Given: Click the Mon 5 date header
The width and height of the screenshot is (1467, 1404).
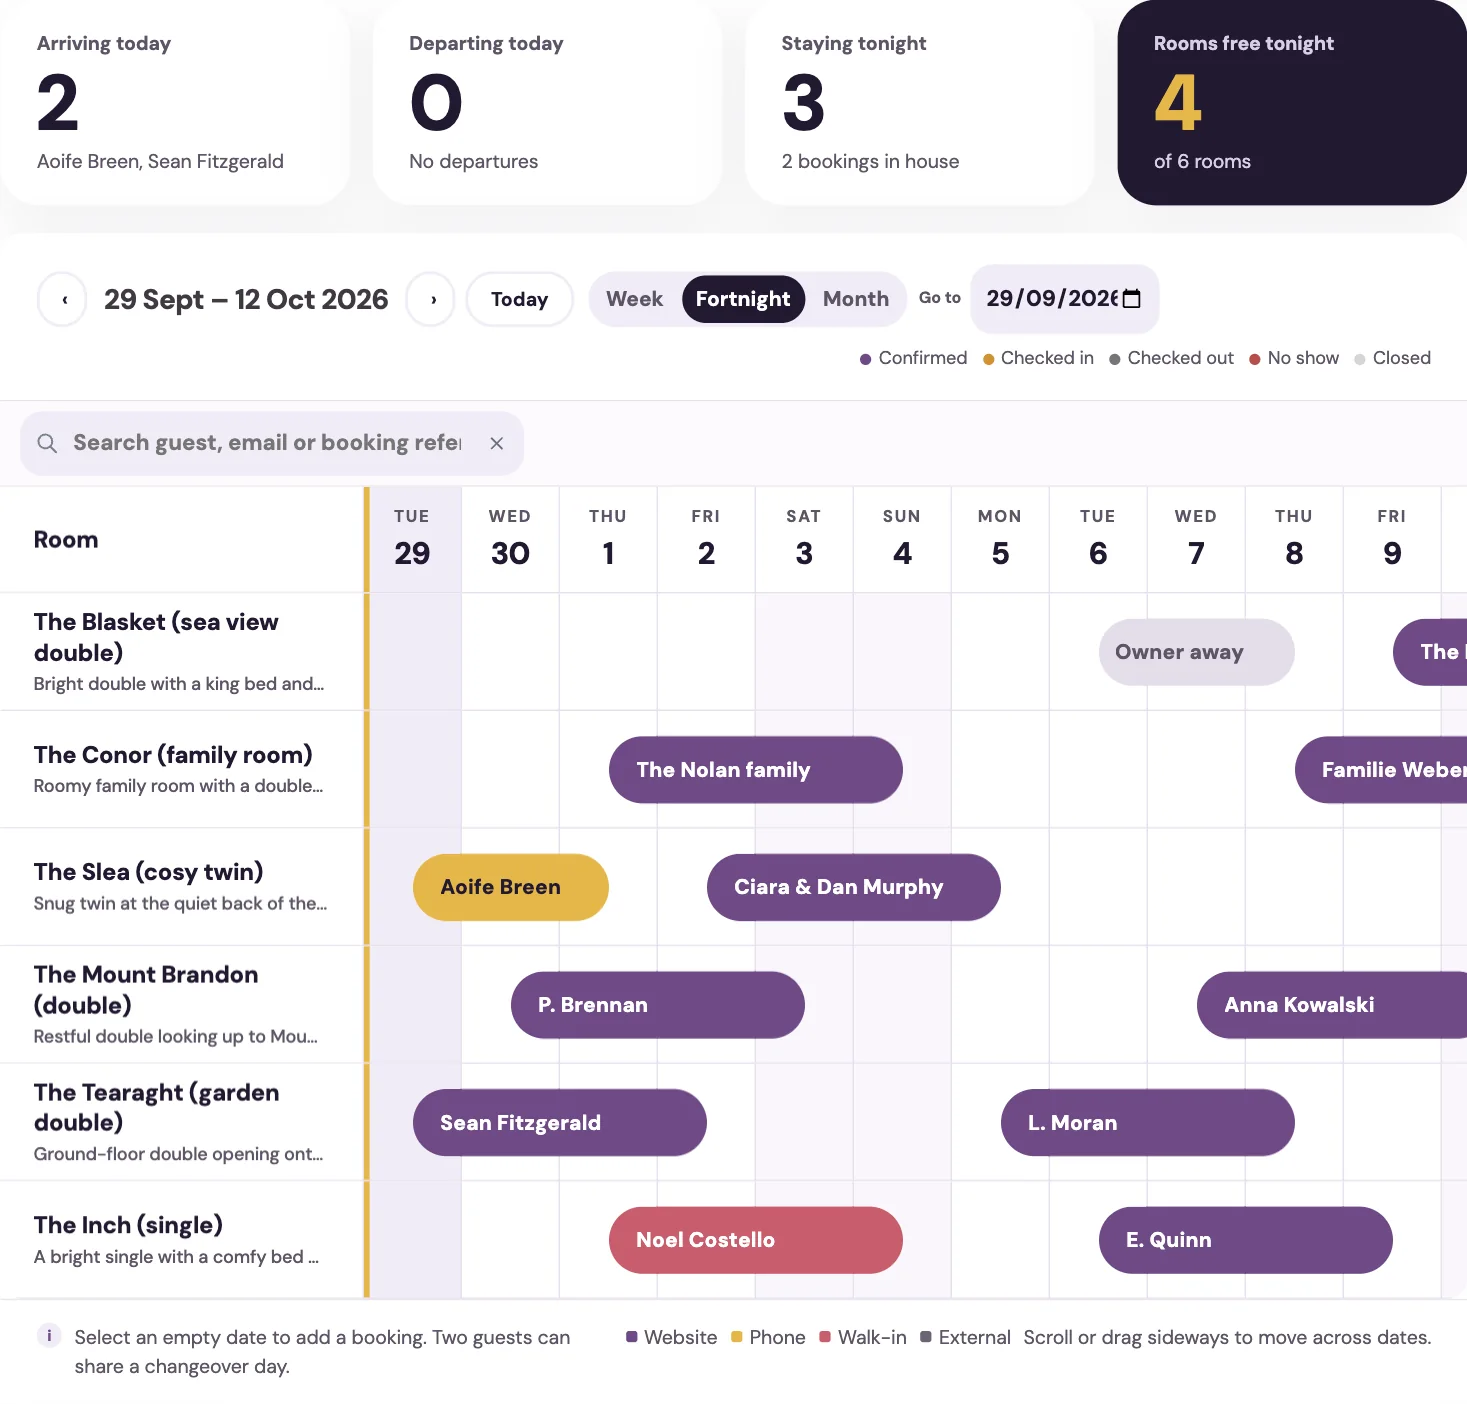Looking at the screenshot, I should (x=1000, y=539).
